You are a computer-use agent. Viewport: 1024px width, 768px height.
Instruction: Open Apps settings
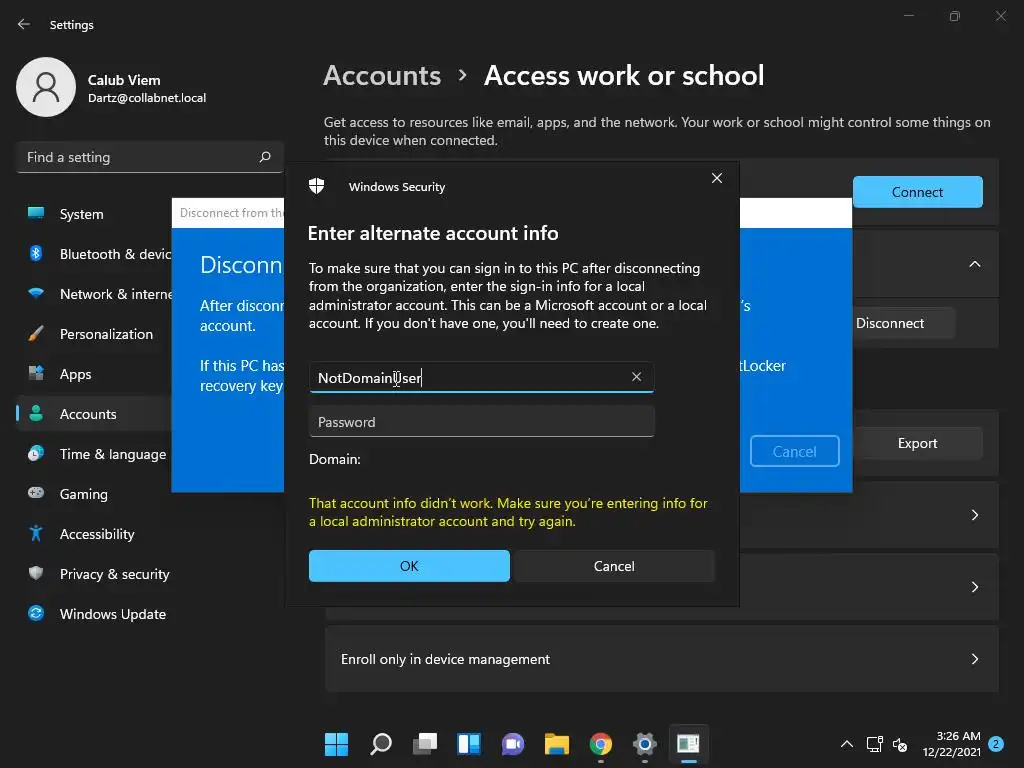[76, 374]
